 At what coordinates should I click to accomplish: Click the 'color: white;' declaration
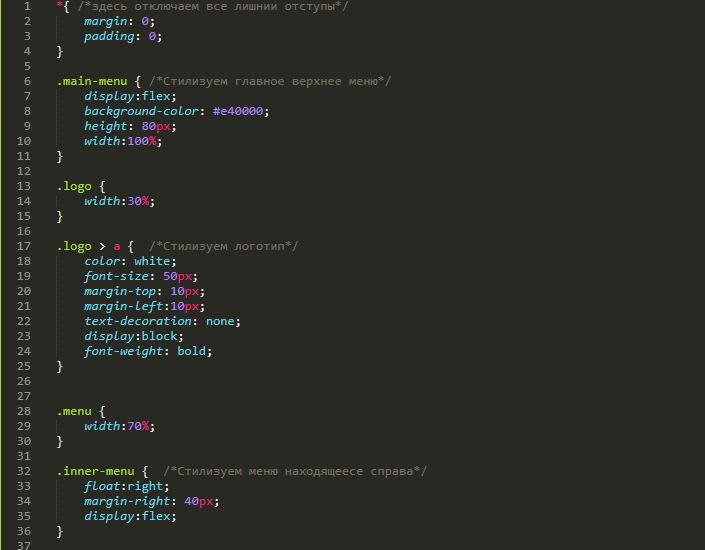(x=130, y=261)
